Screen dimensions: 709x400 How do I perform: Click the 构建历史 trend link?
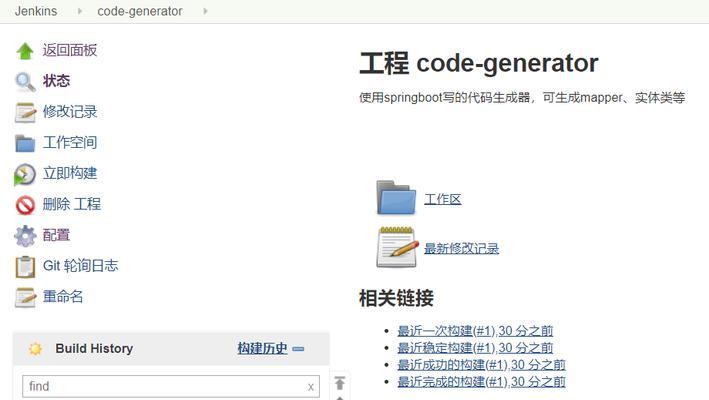tap(263, 348)
